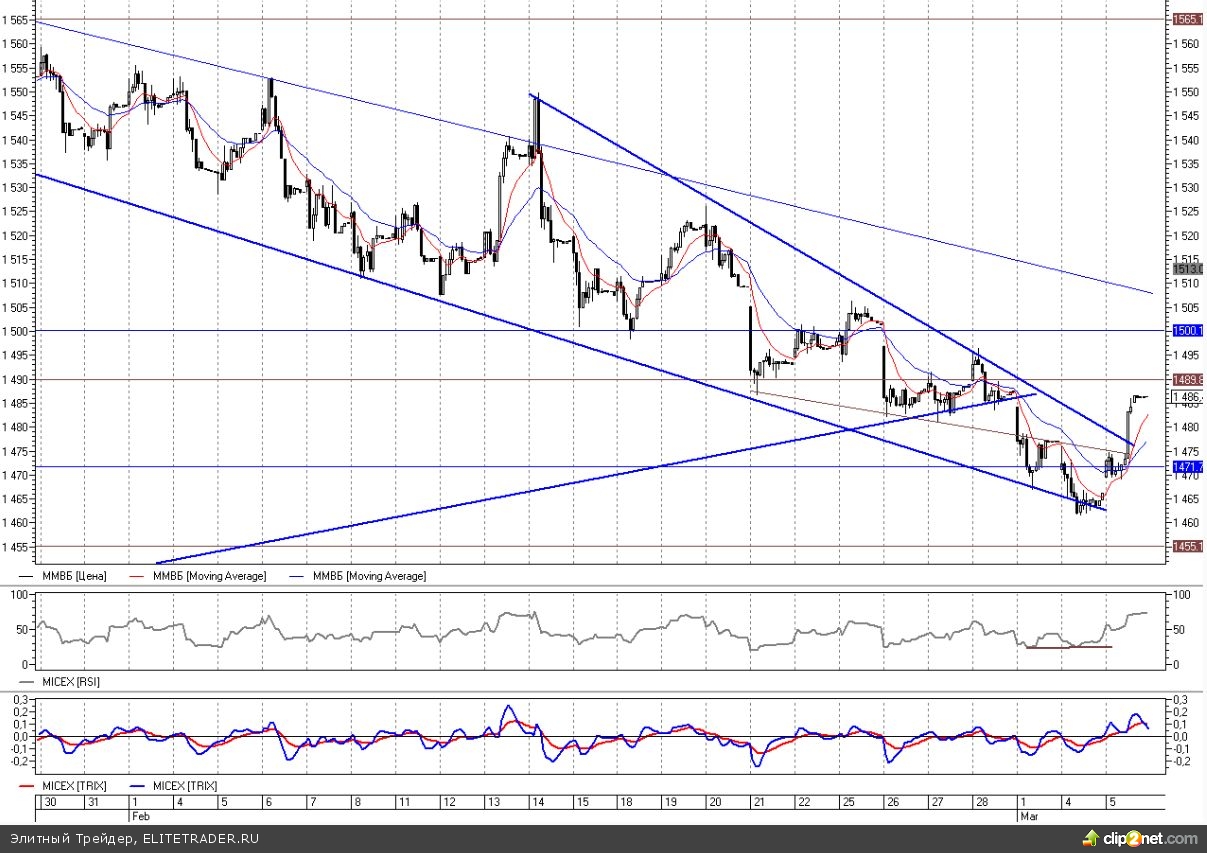Click the 1489.8 resistance level label
Screen dimensions: 1207x853
pyautogui.click(x=1187, y=380)
